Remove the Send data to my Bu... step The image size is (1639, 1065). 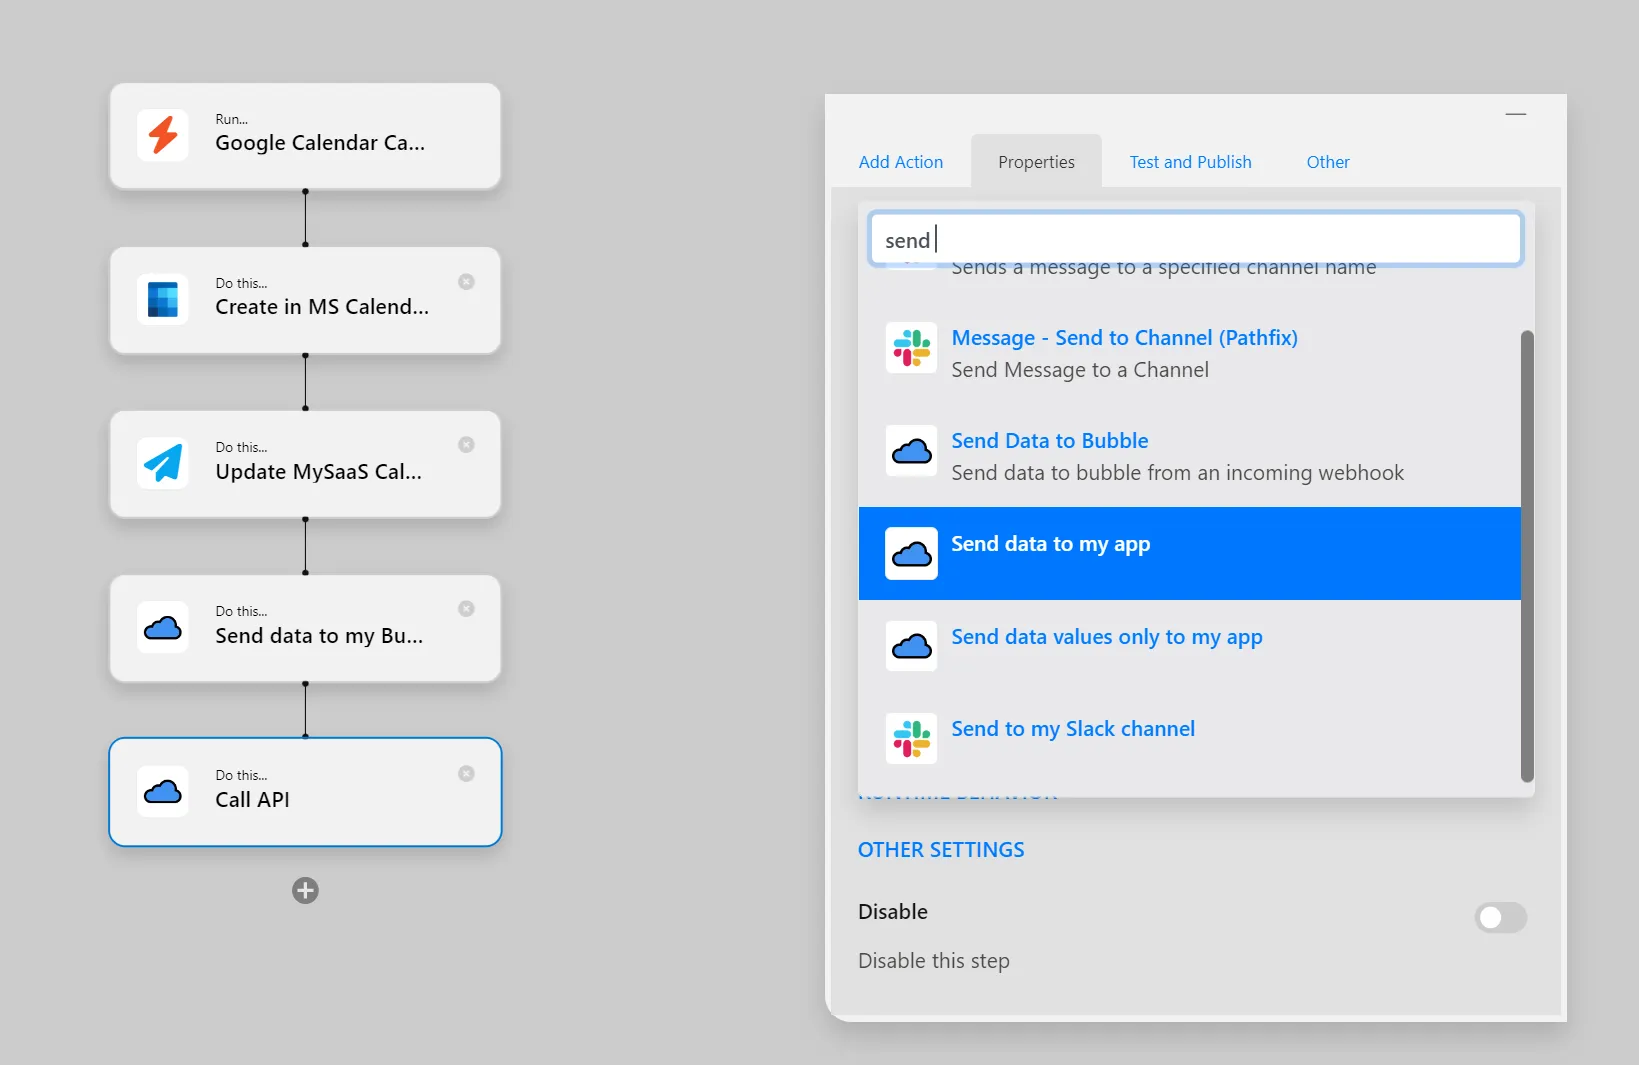point(466,609)
